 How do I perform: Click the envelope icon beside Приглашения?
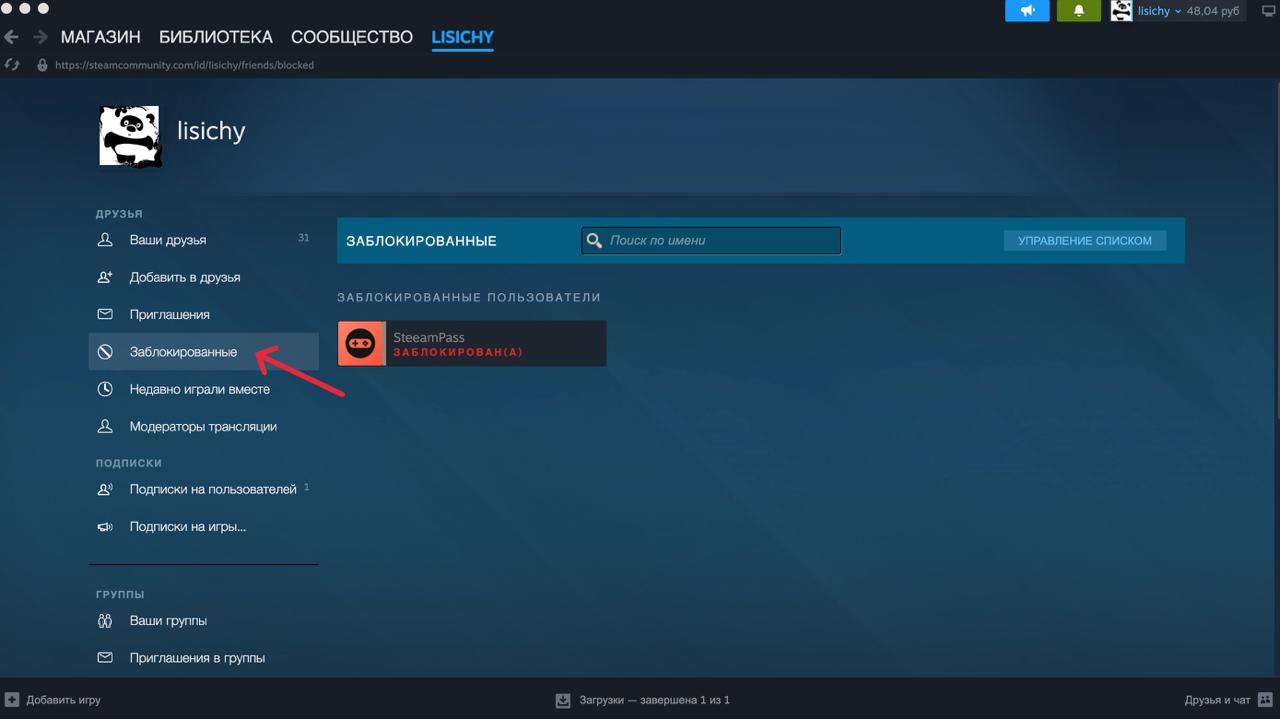click(105, 314)
